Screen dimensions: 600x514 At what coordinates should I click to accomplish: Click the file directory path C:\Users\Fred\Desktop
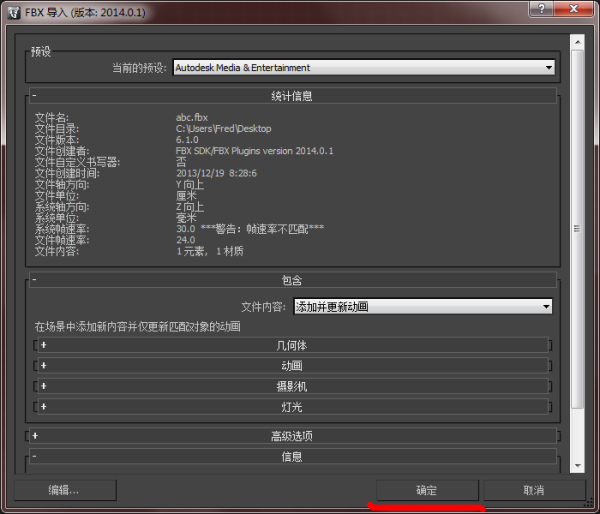pos(223,129)
